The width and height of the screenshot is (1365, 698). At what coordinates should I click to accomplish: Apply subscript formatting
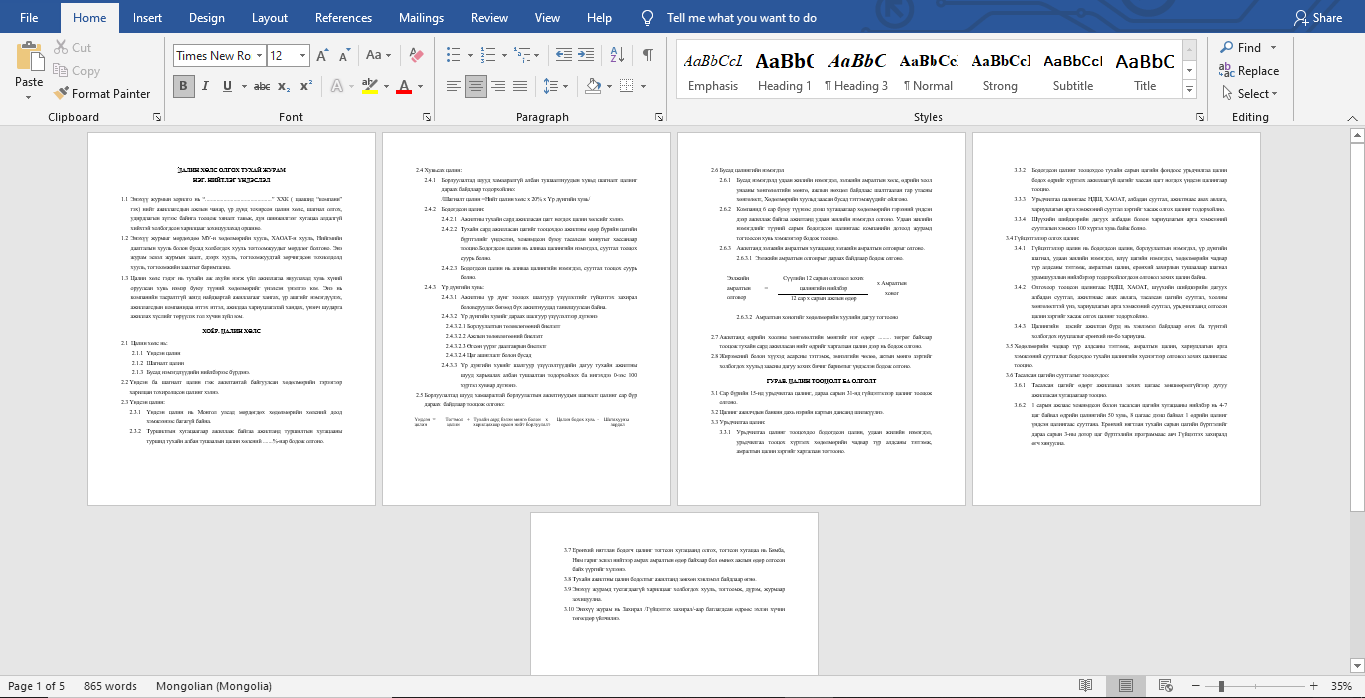pos(285,87)
